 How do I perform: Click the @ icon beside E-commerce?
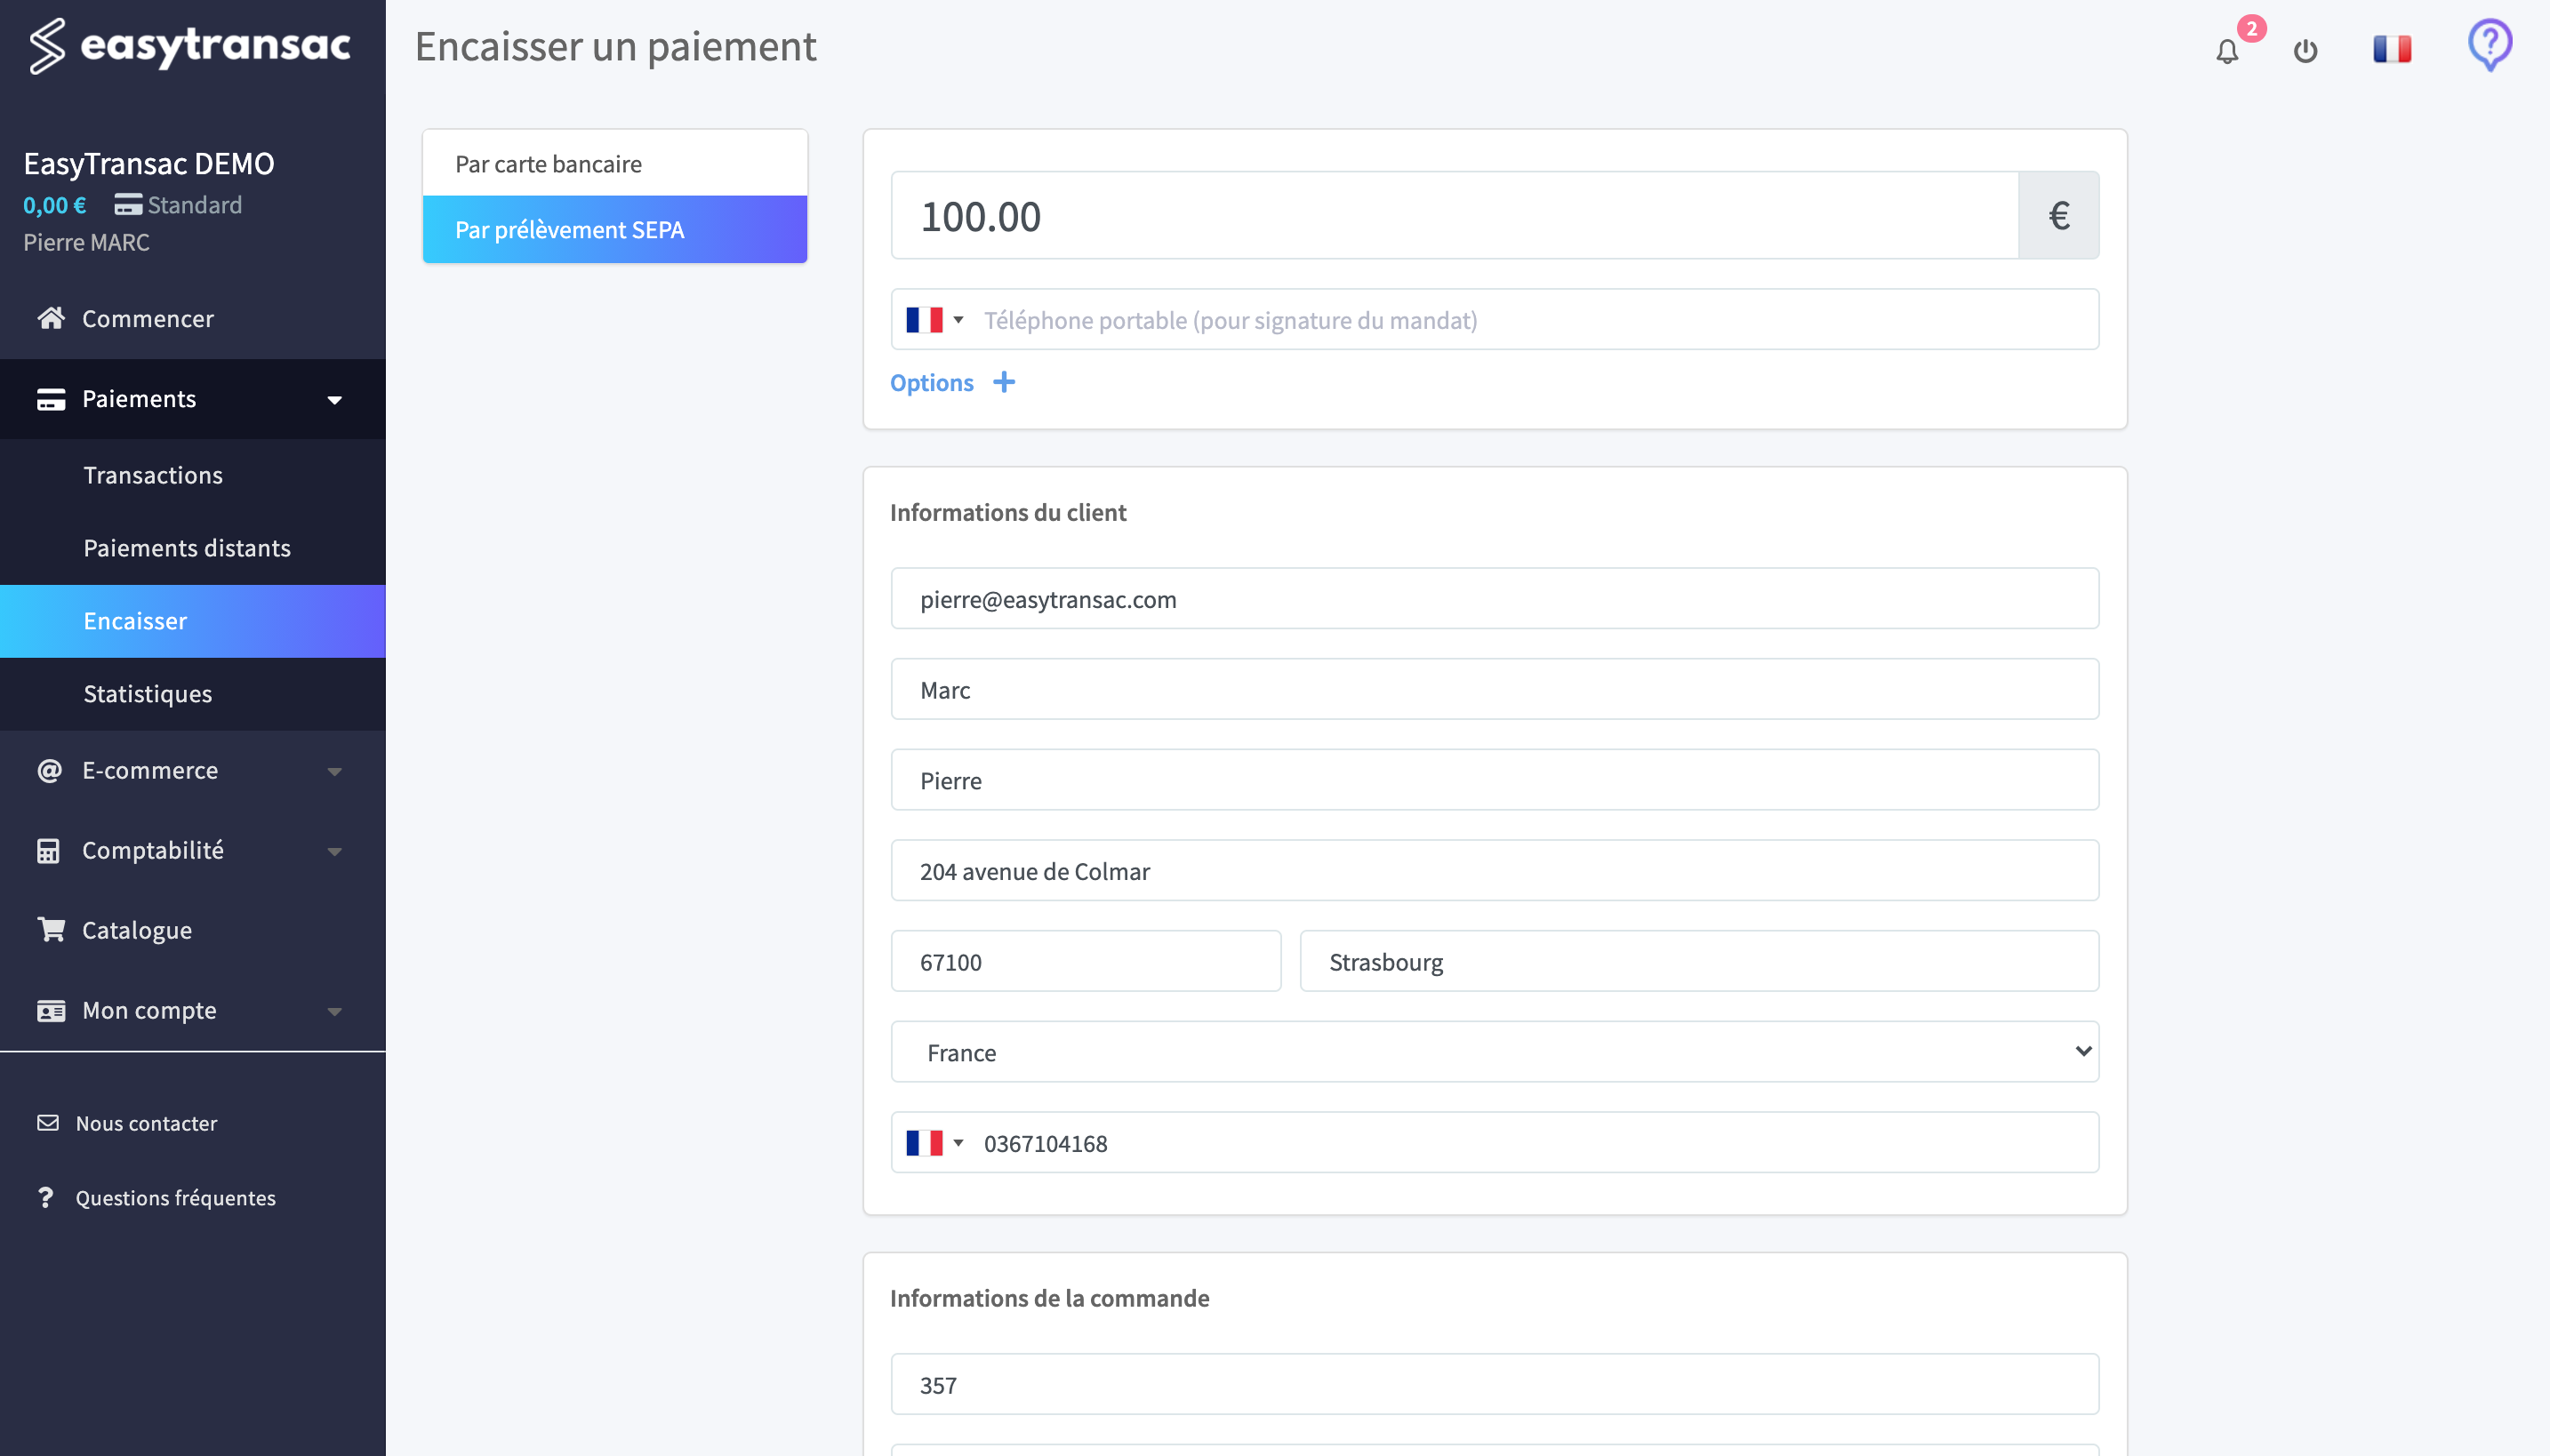49,770
